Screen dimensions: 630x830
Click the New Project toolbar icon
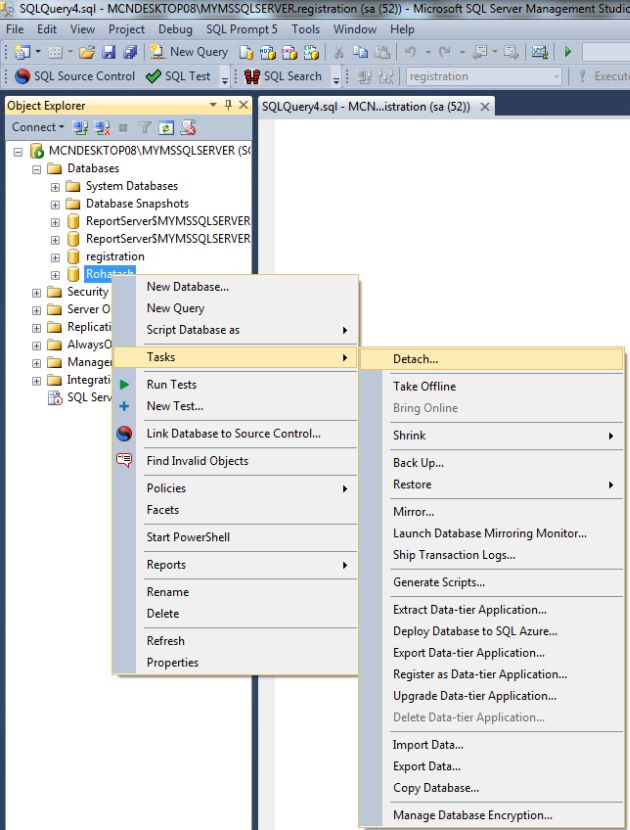(x=22, y=52)
